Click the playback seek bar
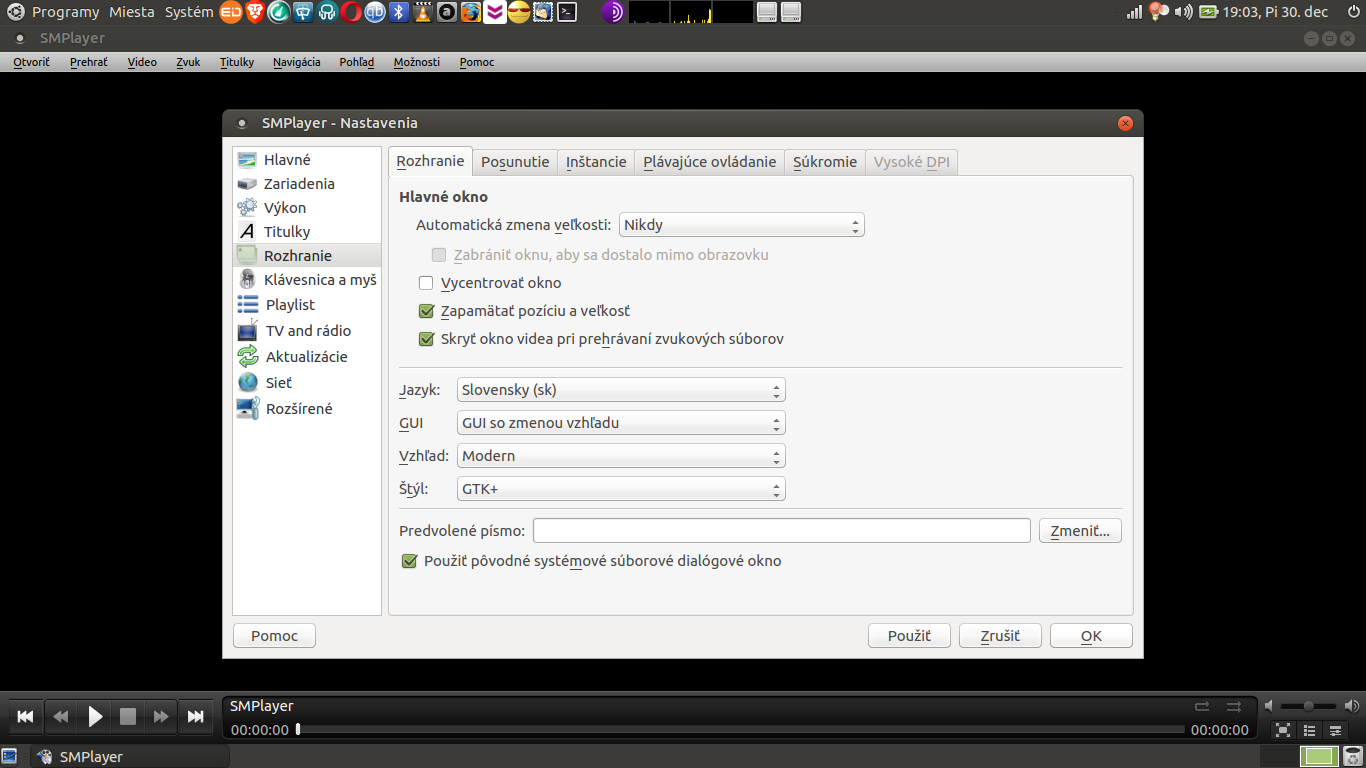The width and height of the screenshot is (1366, 768). pos(740,730)
